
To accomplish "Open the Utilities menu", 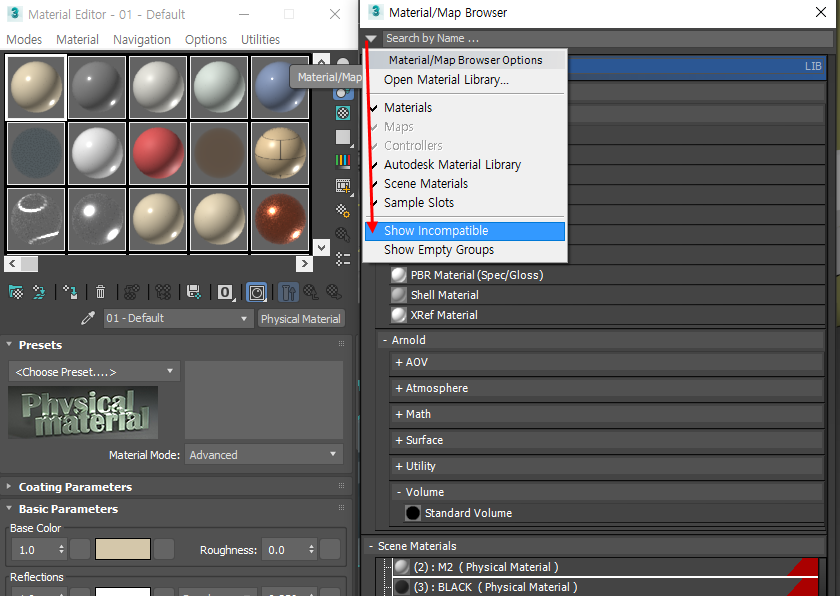I will coord(260,40).
